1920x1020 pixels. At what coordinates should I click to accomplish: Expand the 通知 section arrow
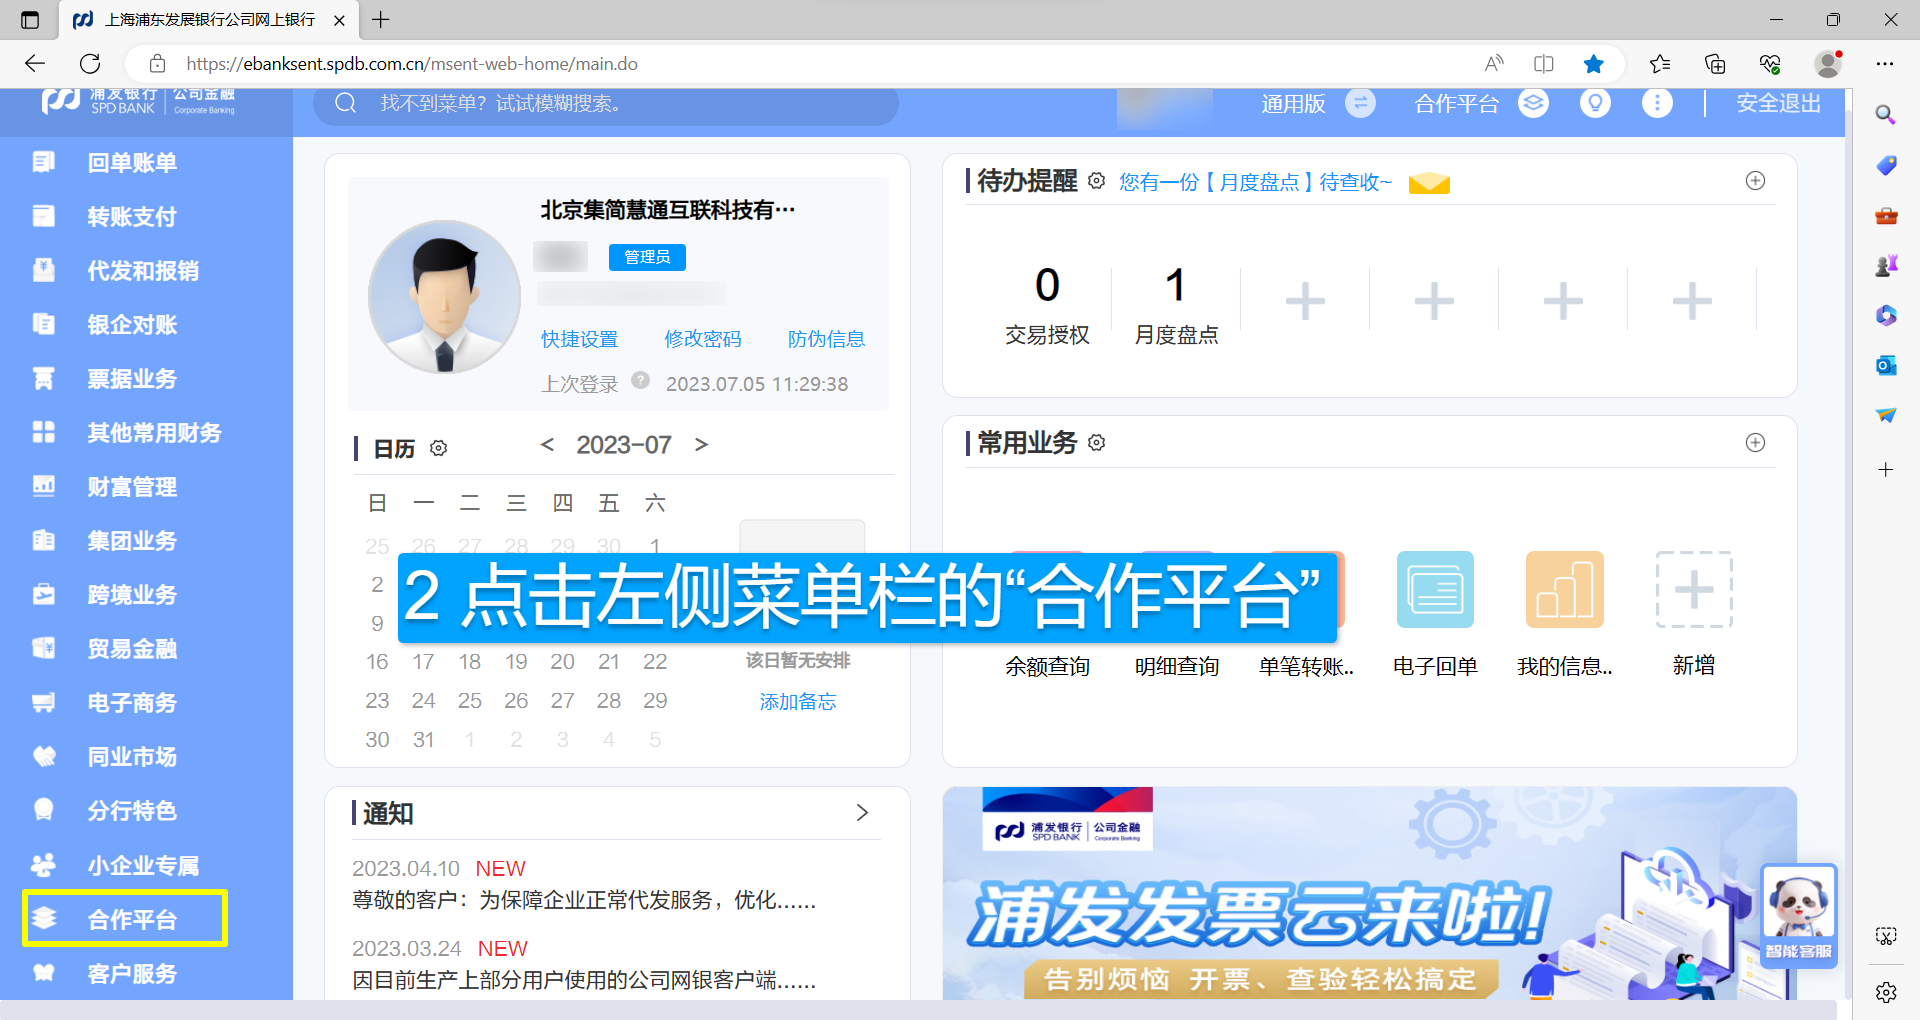pyautogui.click(x=862, y=813)
